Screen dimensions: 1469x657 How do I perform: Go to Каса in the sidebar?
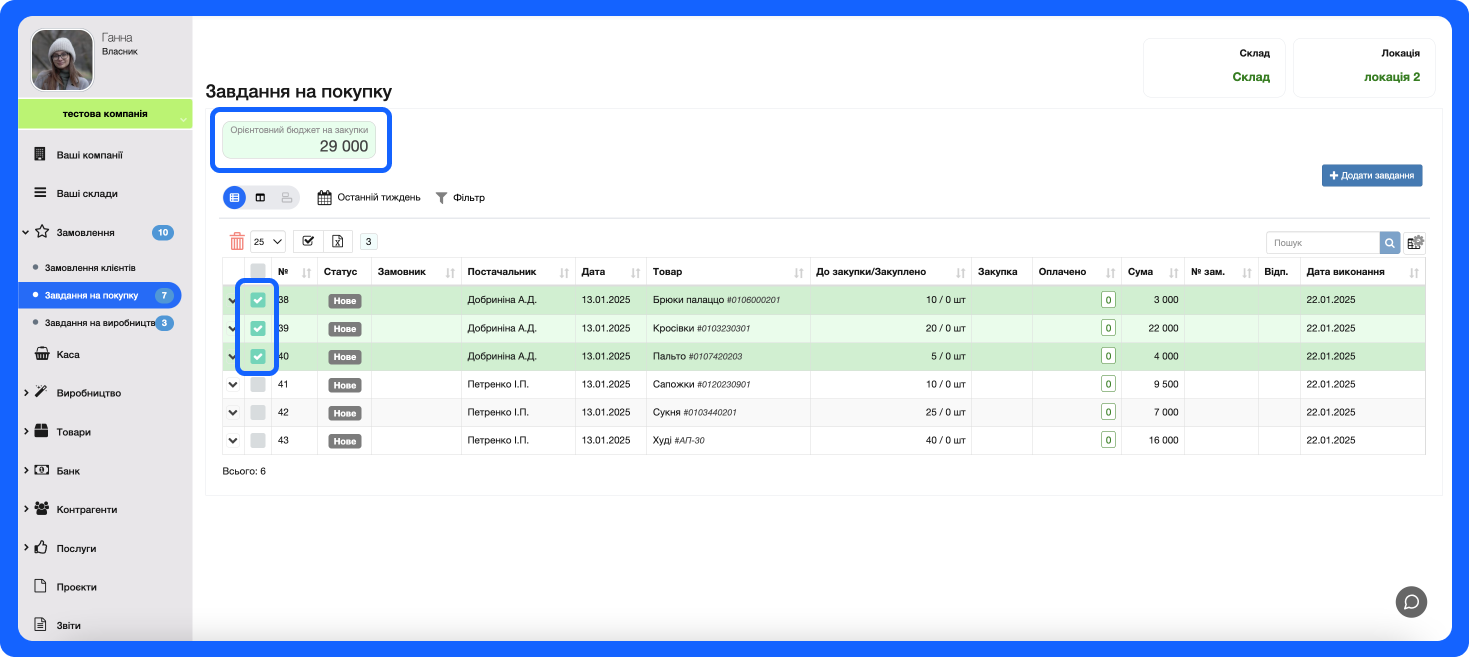point(68,354)
